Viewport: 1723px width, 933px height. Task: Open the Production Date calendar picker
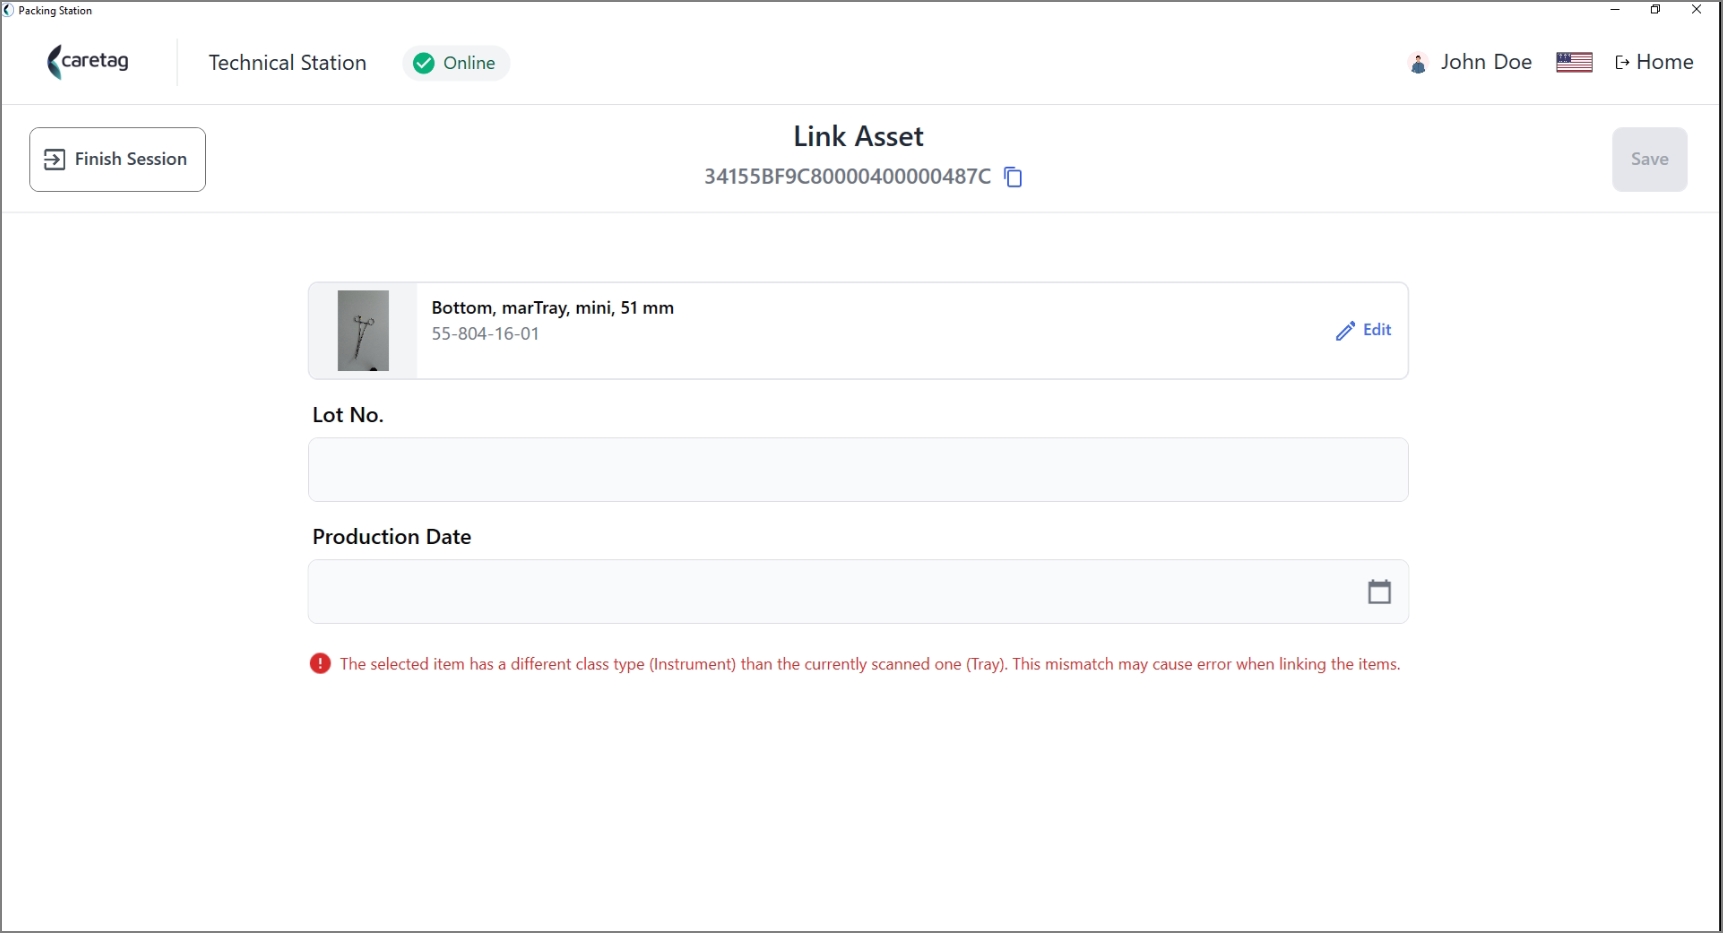[1379, 592]
